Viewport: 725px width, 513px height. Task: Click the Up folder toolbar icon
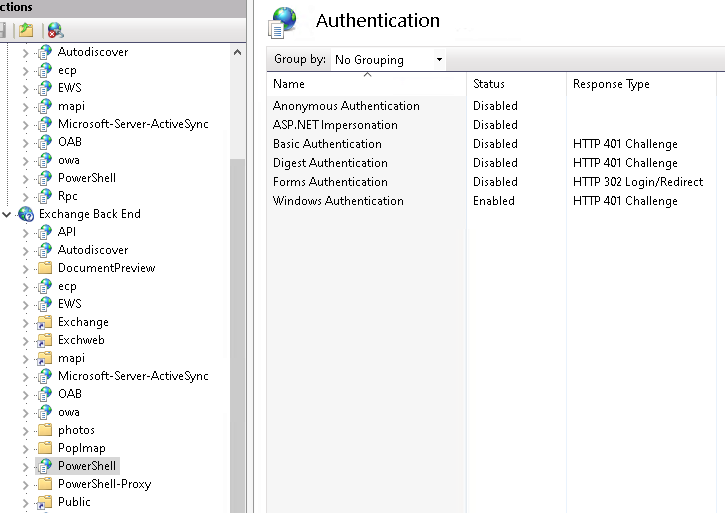[x=26, y=31]
